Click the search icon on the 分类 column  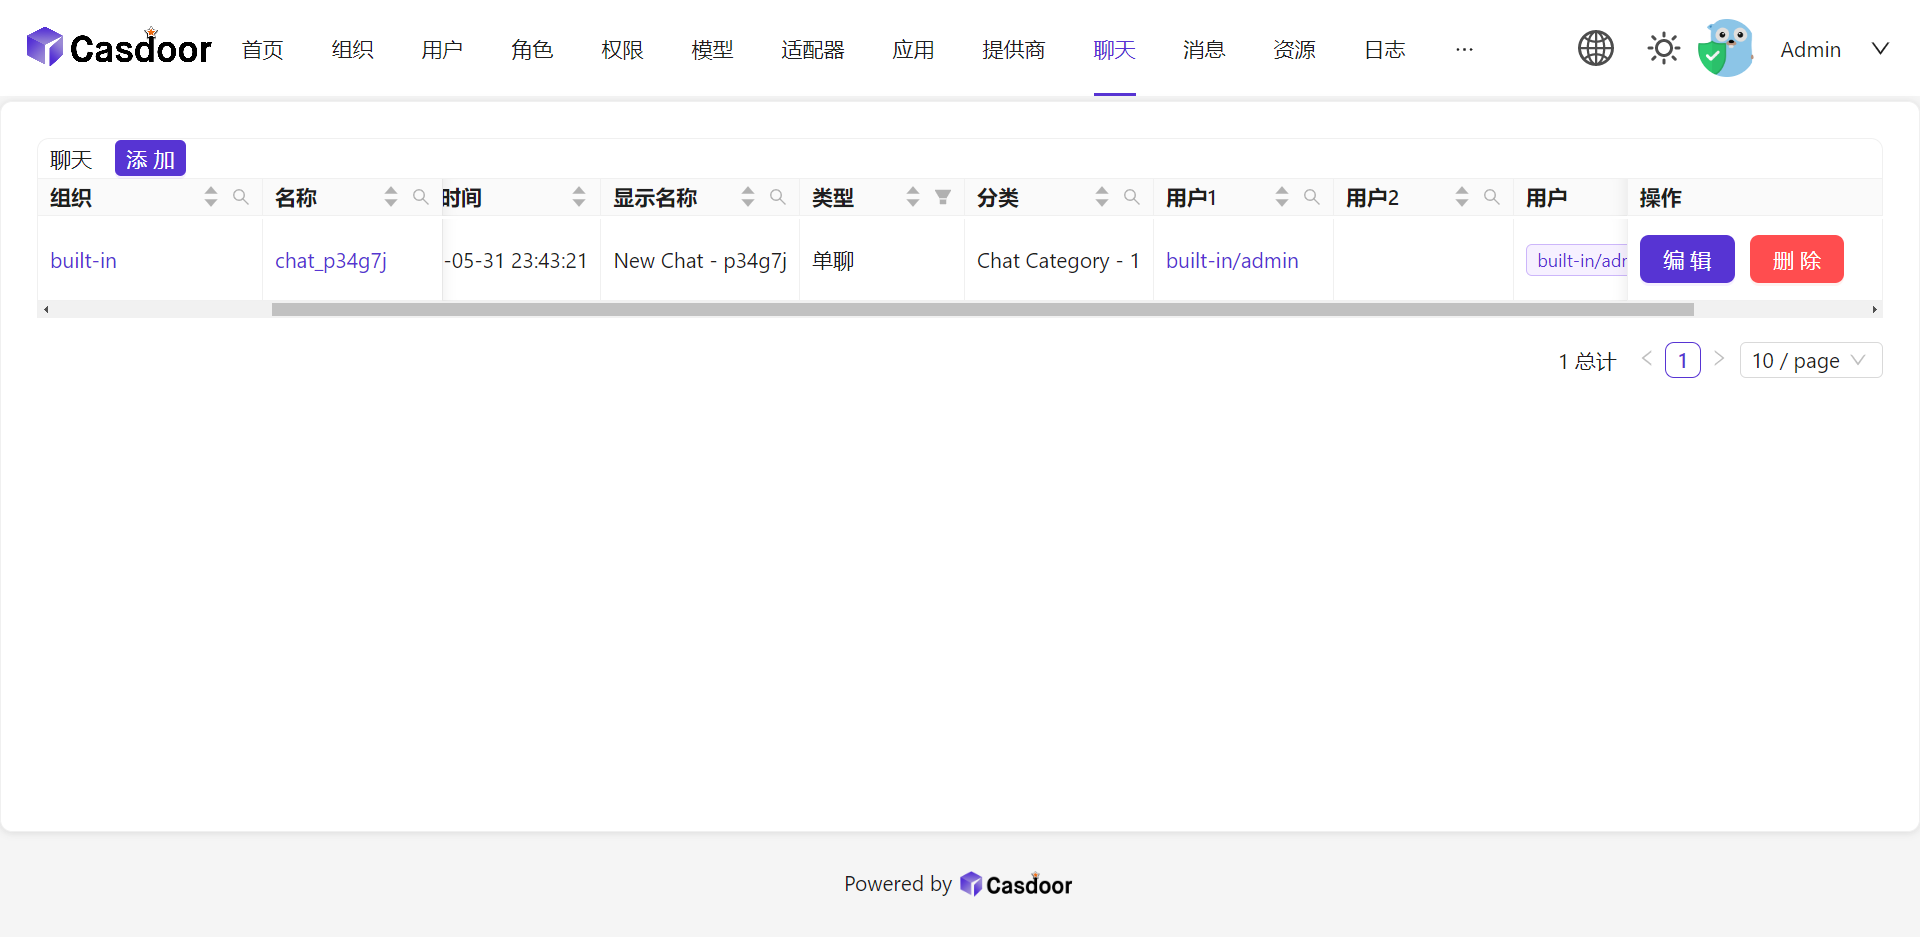(x=1132, y=197)
